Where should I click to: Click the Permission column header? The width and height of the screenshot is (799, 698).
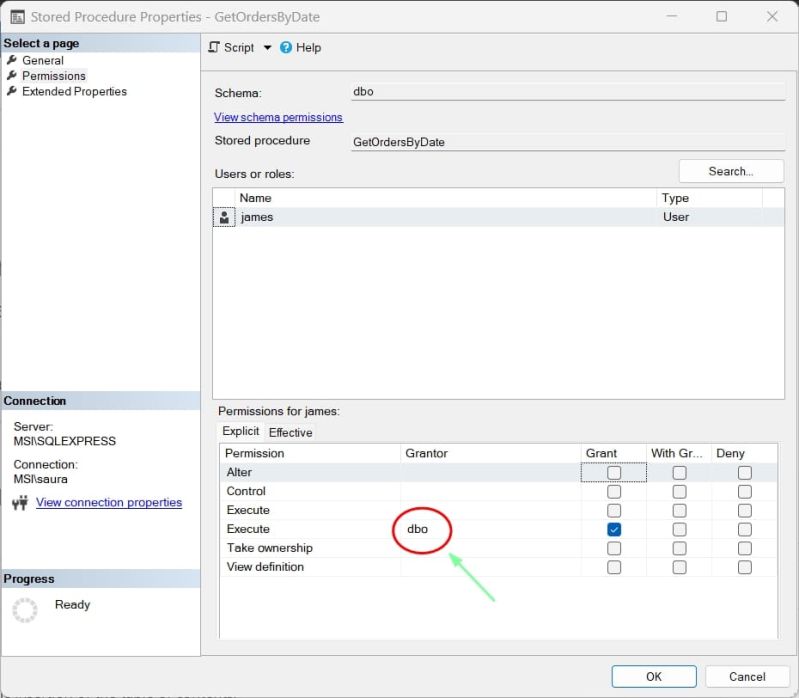click(310, 453)
